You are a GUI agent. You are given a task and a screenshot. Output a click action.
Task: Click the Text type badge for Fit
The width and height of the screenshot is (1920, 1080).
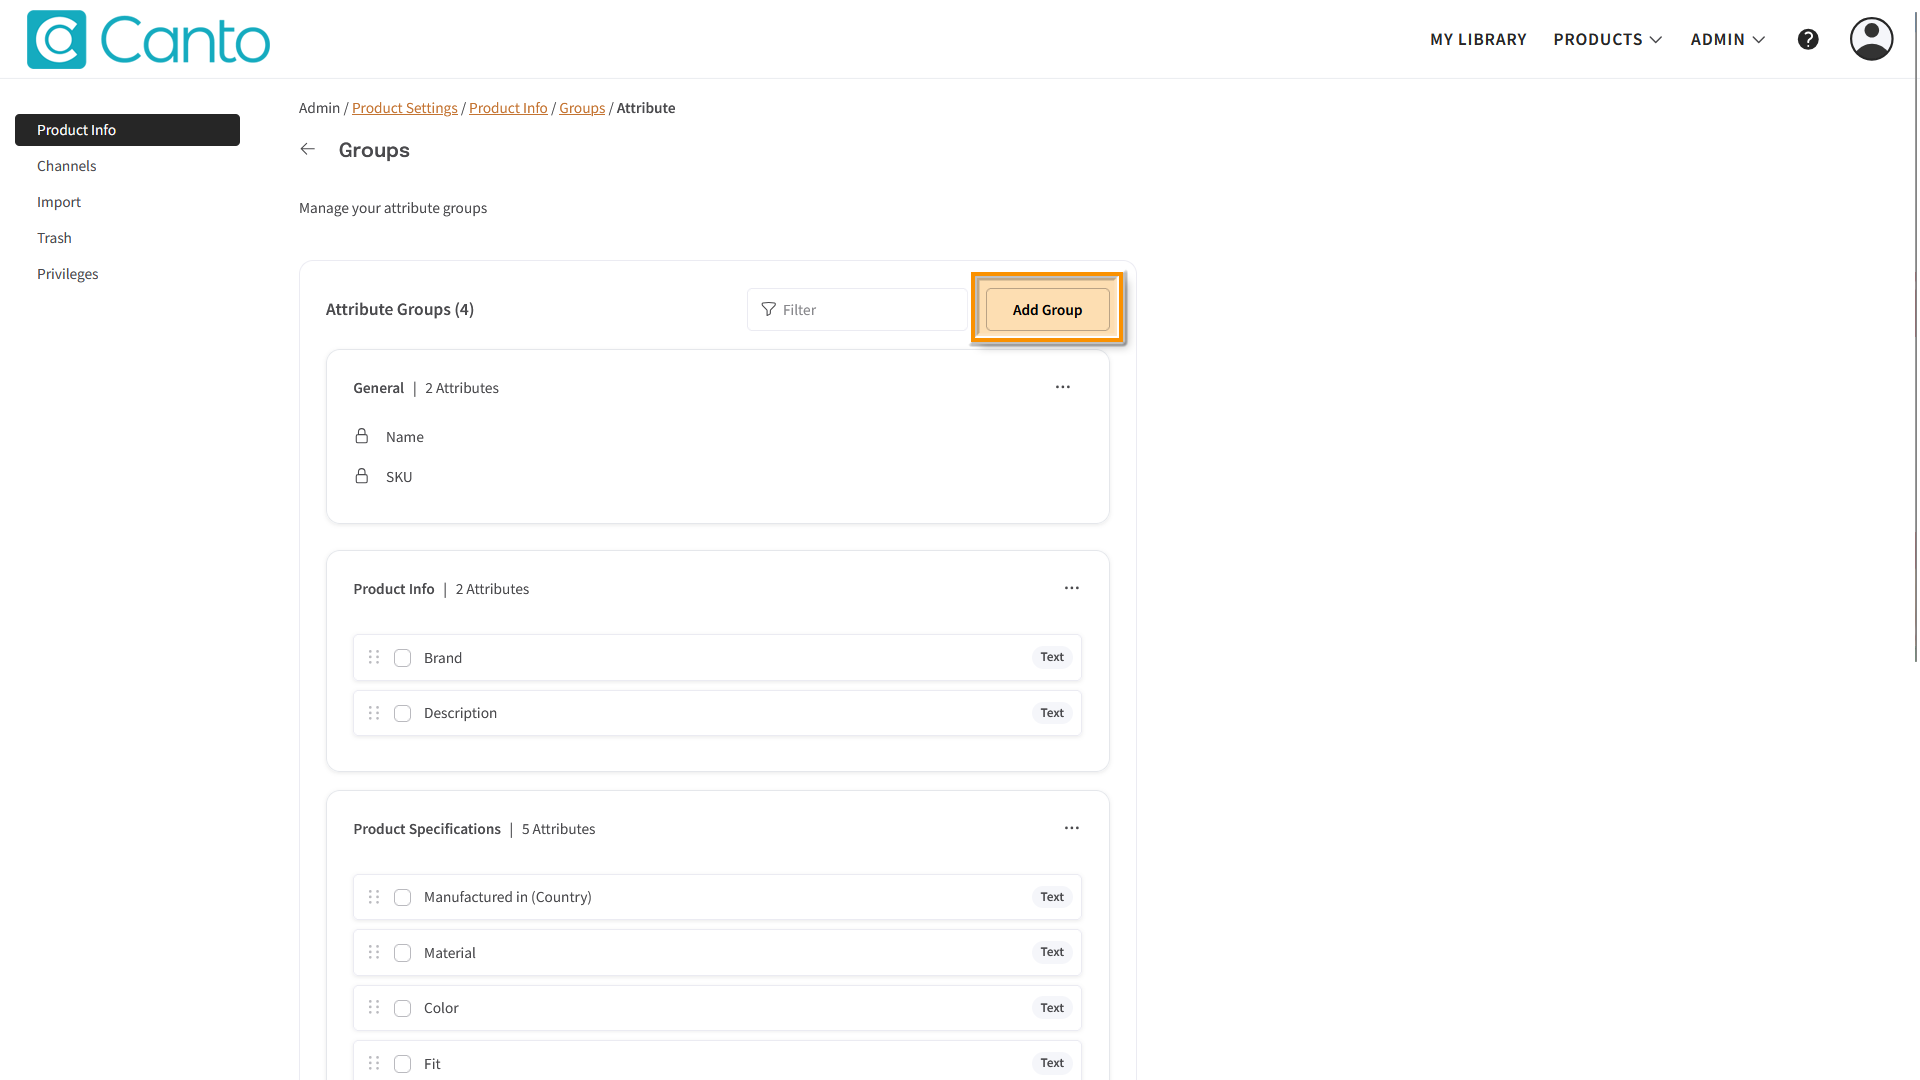point(1052,1063)
